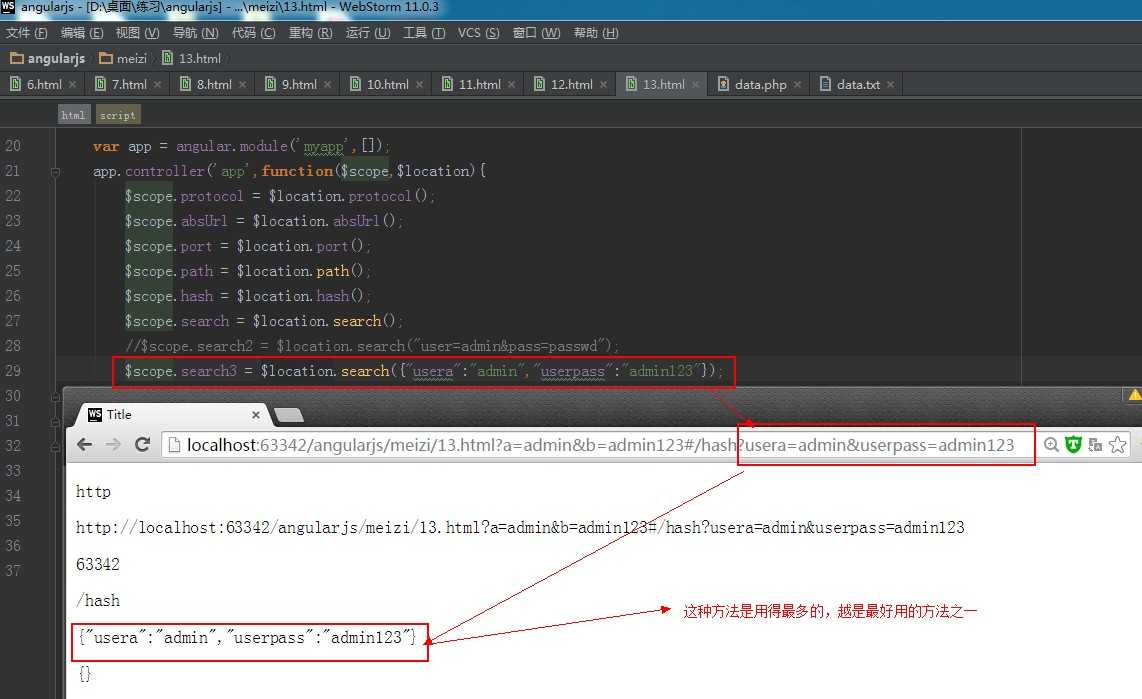Click the browser forward arrow
The width and height of the screenshot is (1142, 699).
(113, 445)
